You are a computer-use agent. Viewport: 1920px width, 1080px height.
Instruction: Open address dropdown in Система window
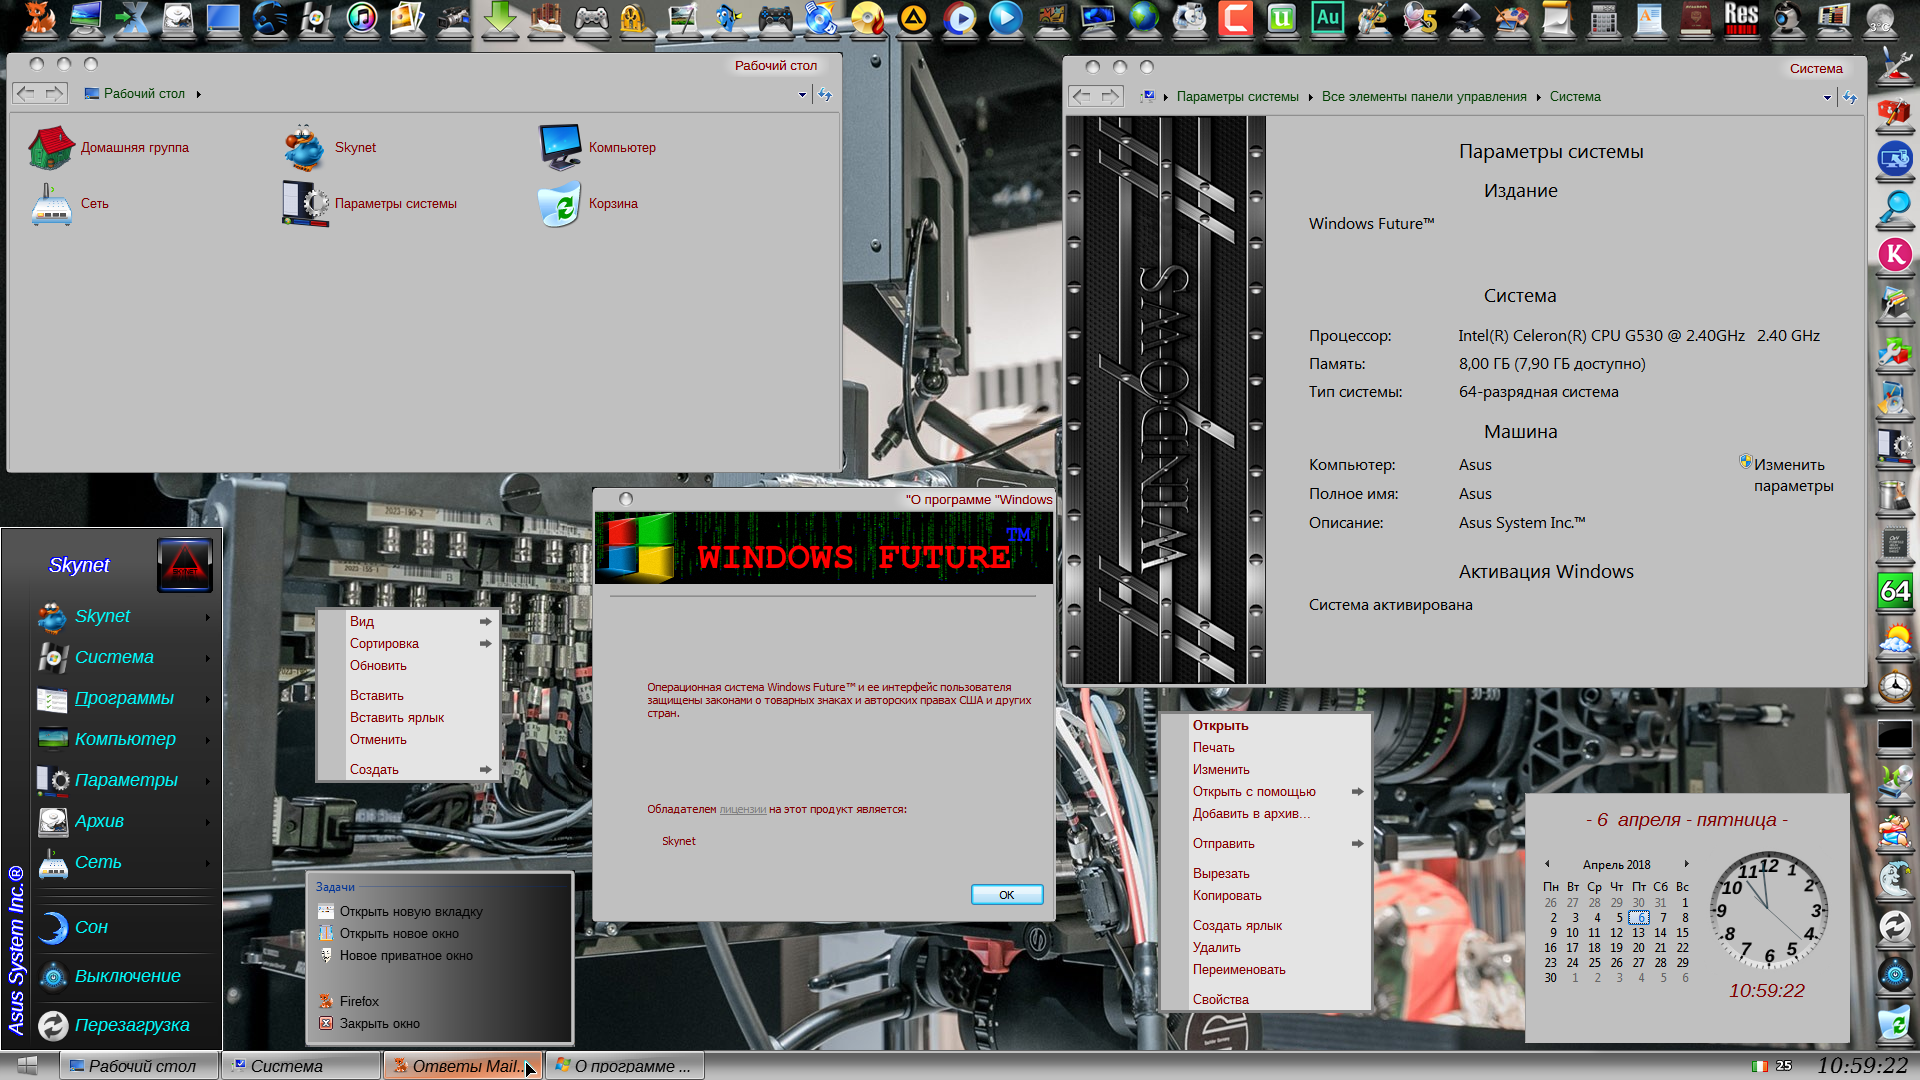[x=1827, y=97]
